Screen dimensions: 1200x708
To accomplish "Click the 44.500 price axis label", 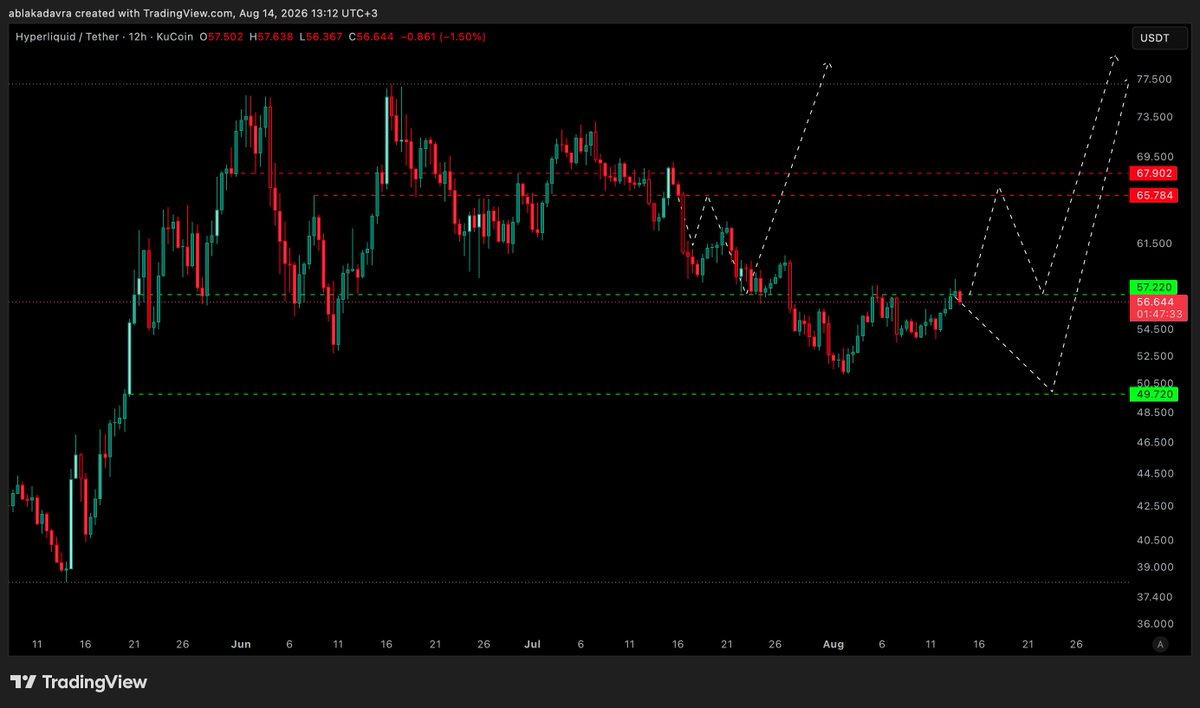I will click(1153, 473).
